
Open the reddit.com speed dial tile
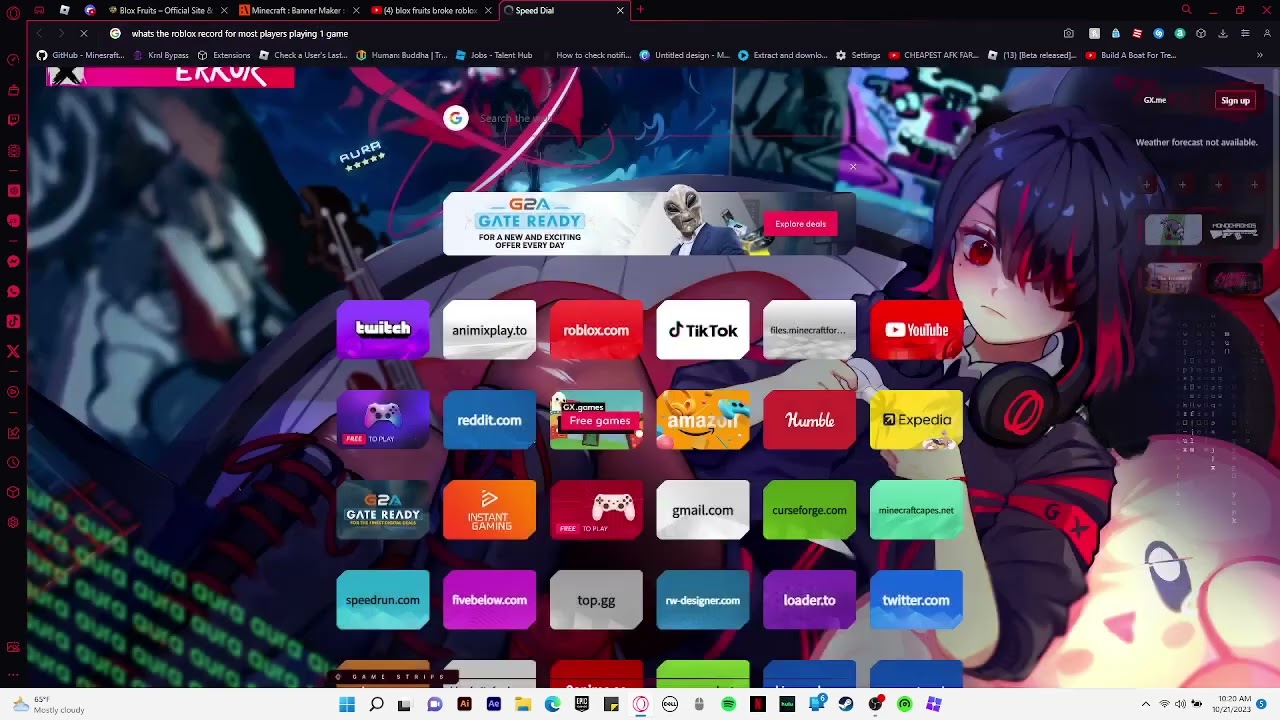click(489, 420)
